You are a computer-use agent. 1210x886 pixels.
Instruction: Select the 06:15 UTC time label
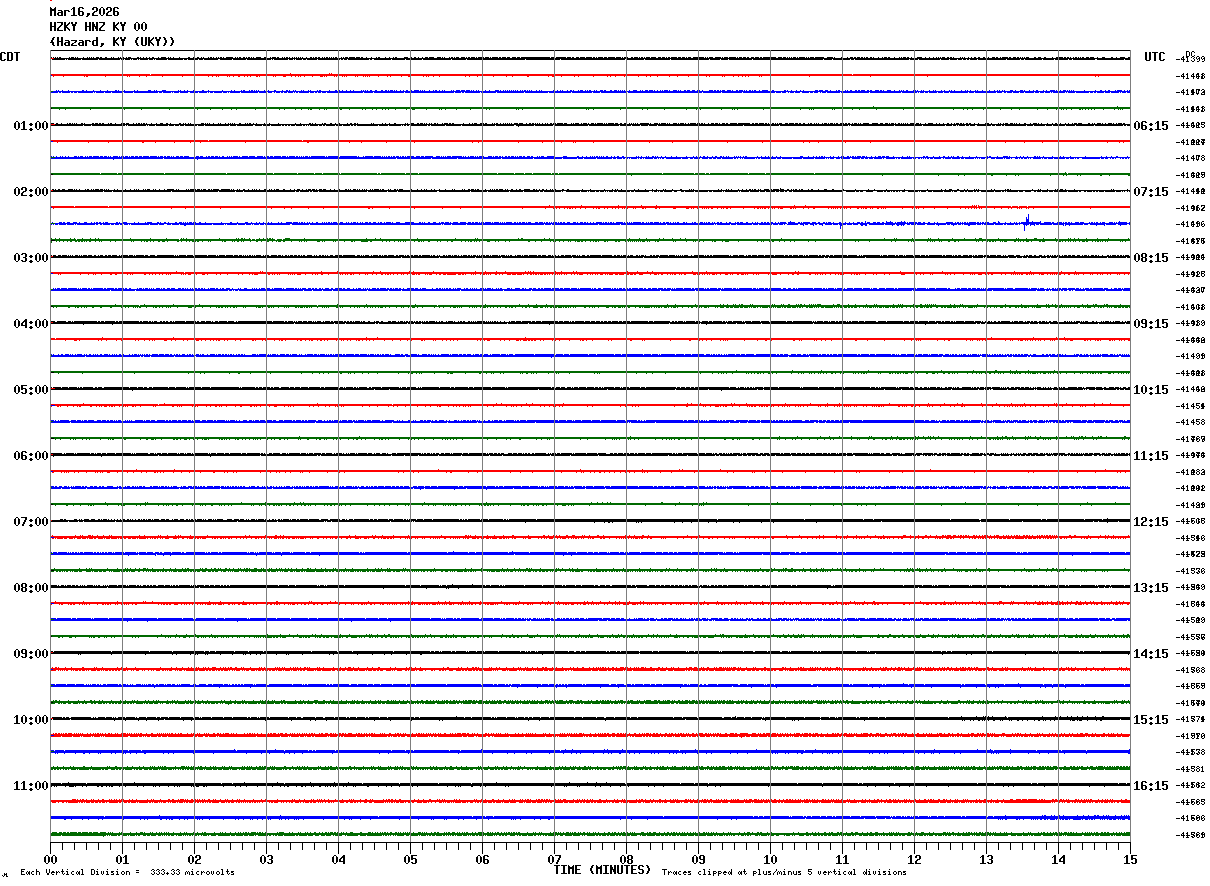(x=1150, y=126)
